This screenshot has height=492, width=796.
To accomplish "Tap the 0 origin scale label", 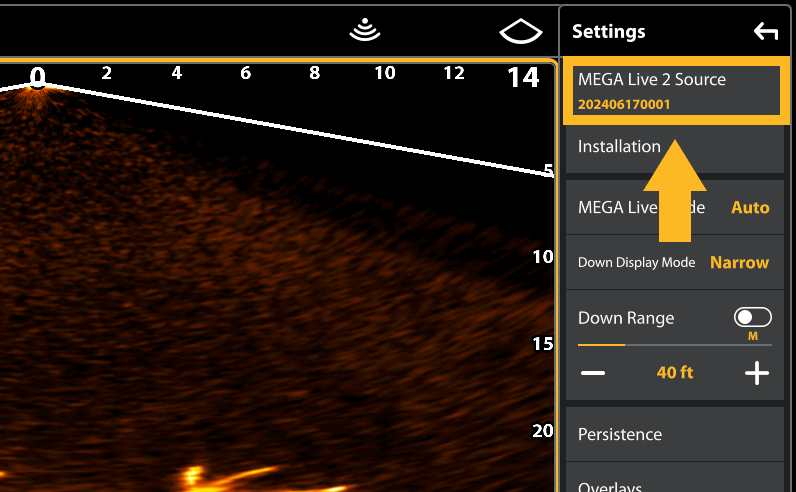I will (38, 78).
